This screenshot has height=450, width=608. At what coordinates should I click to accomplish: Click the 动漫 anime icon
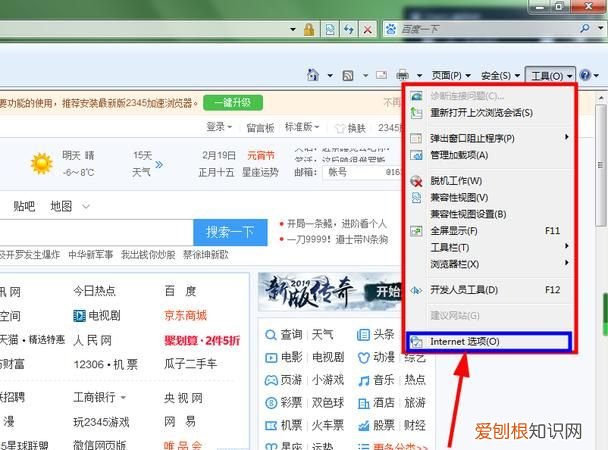point(363,358)
